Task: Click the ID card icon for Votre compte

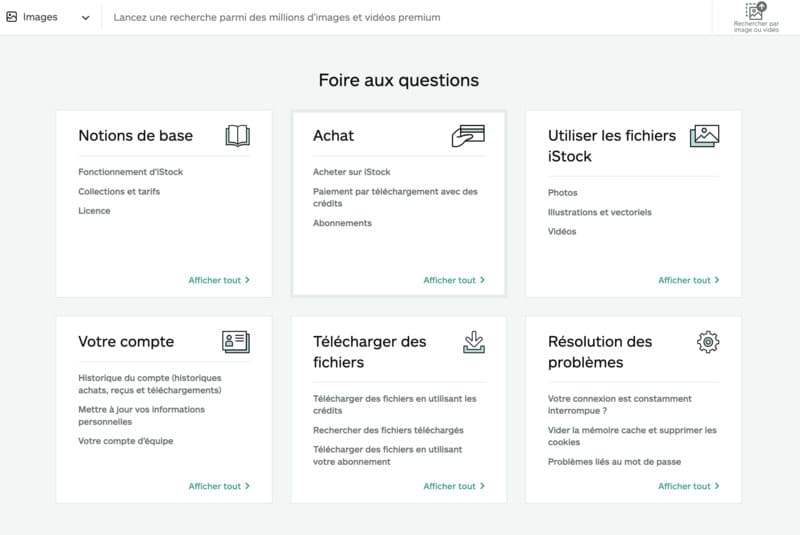Action: pos(236,342)
